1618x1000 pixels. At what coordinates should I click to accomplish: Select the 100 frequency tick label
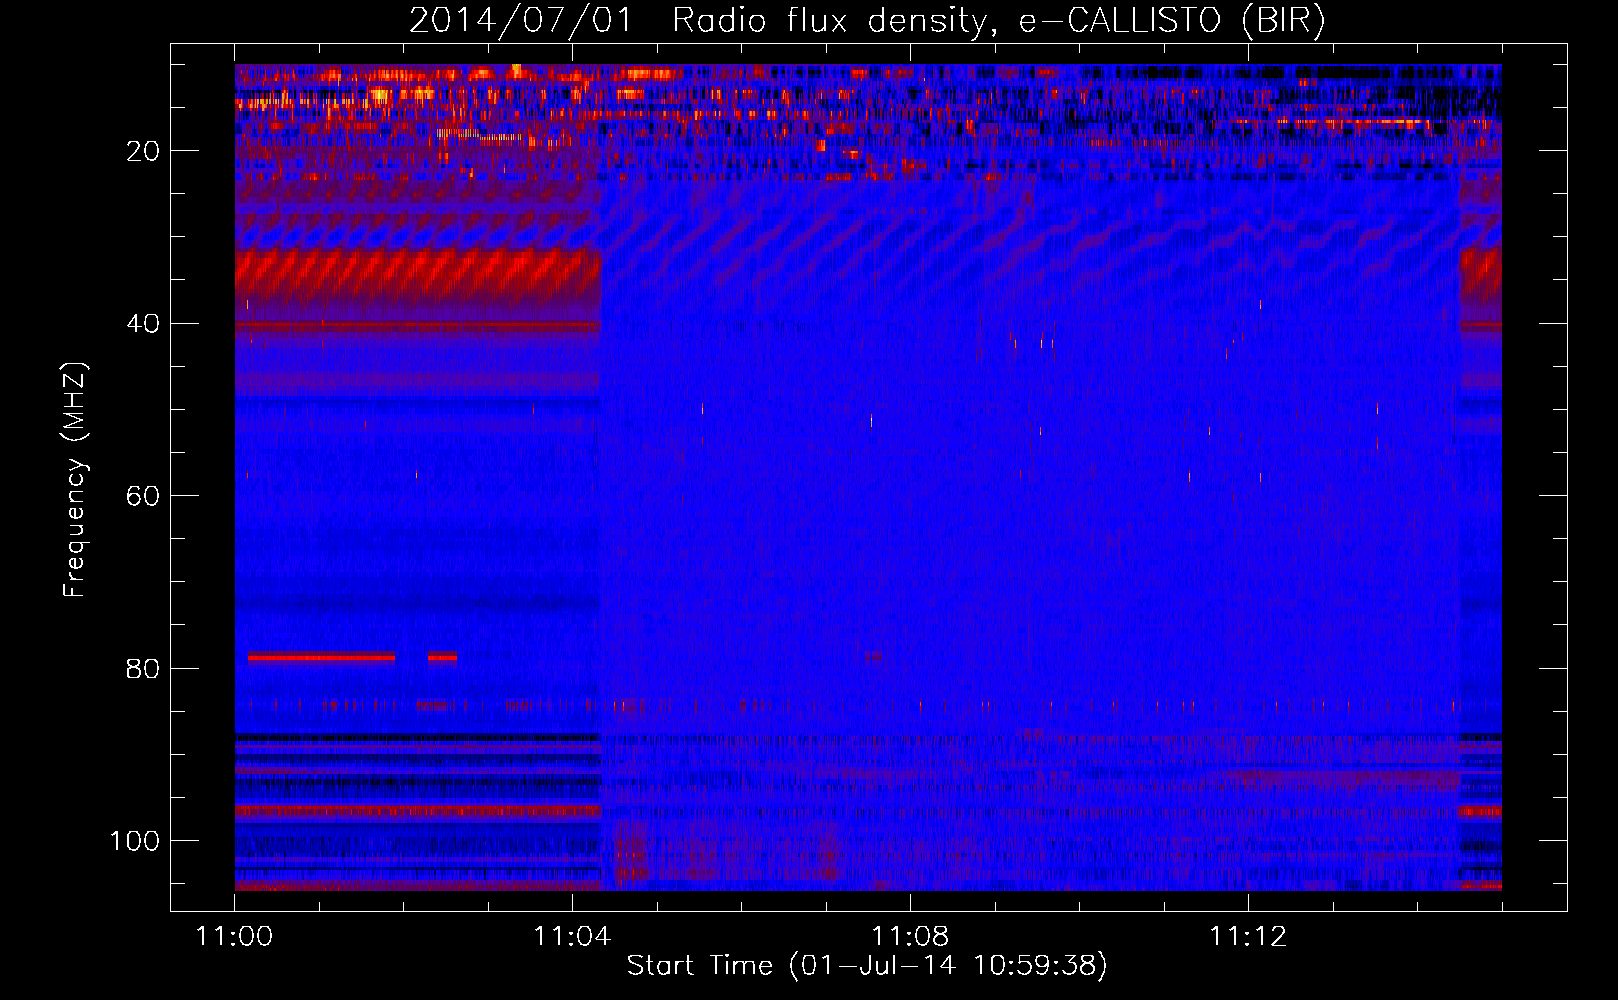[135, 840]
